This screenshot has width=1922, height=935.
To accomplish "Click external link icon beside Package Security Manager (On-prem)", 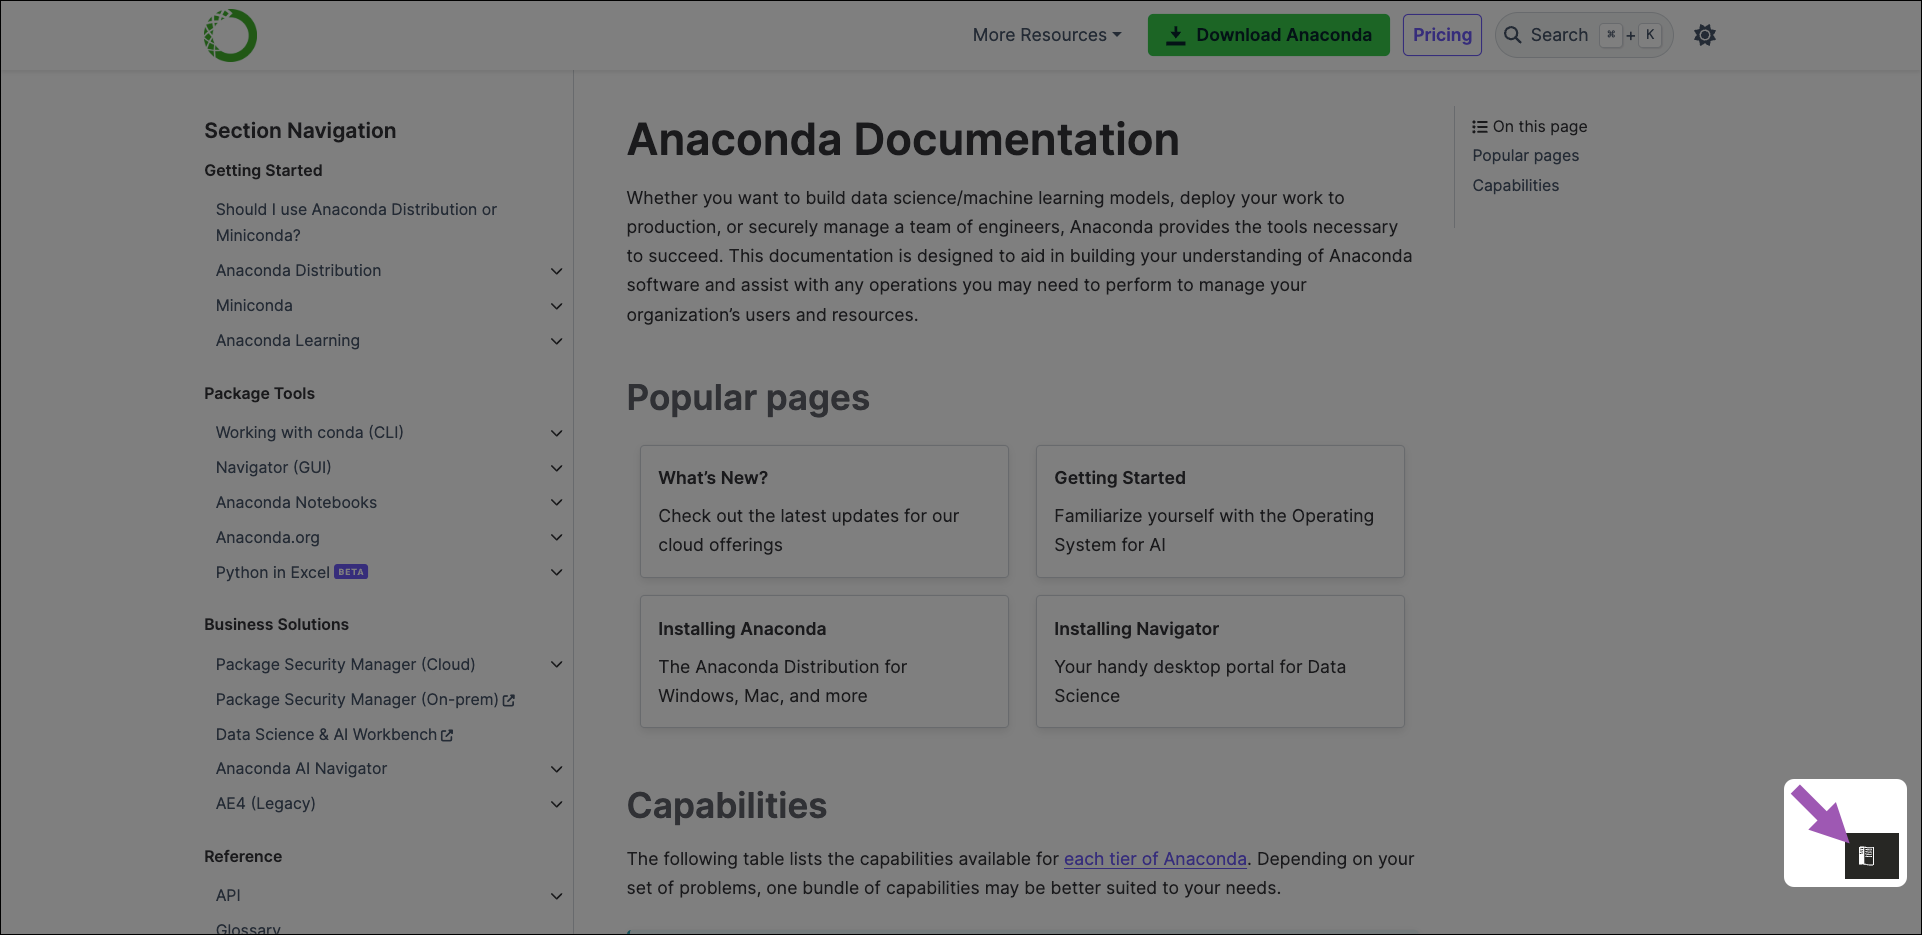I will point(509,700).
